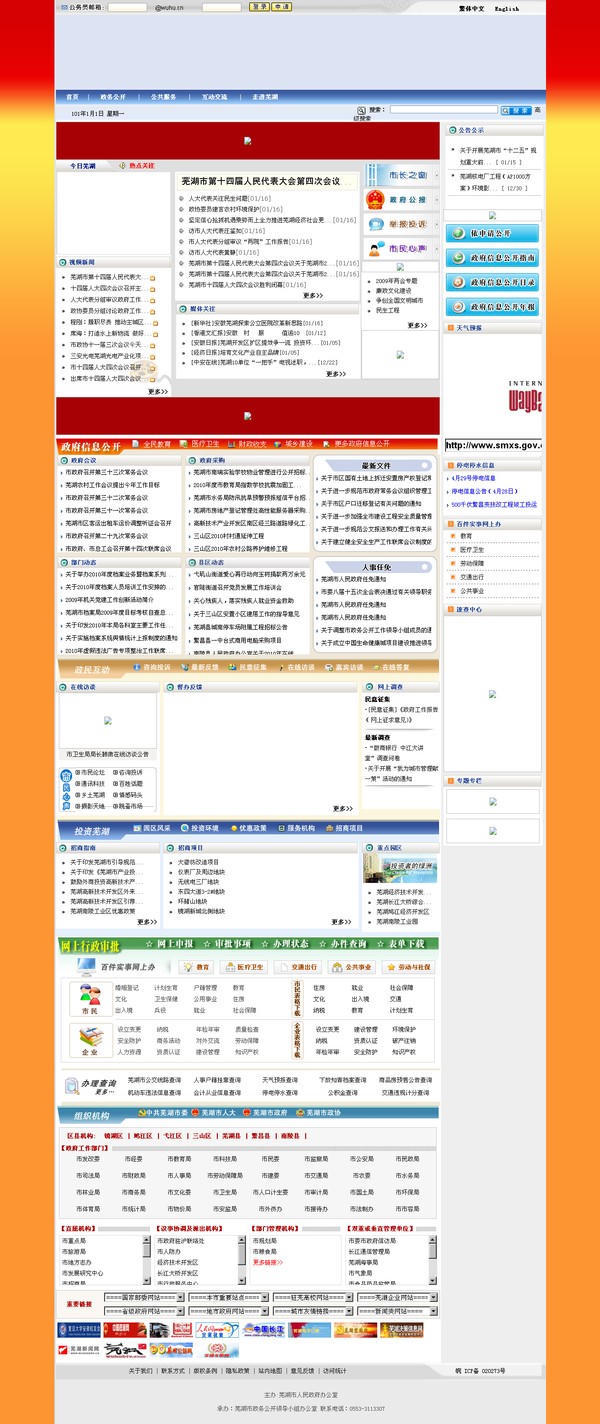Click the 劳动与社保 service button
600x1424 pixels.
[x=410, y=967]
